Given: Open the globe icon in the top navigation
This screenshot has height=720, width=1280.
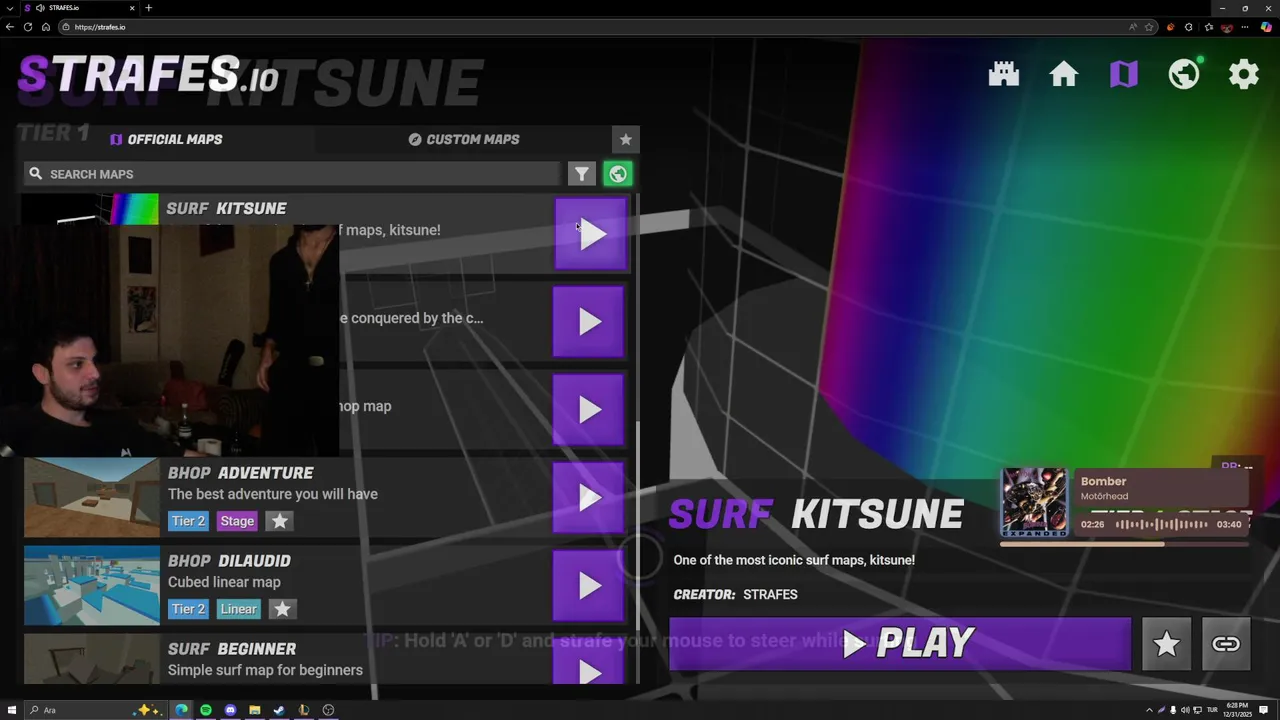Looking at the screenshot, I should pos(1184,74).
